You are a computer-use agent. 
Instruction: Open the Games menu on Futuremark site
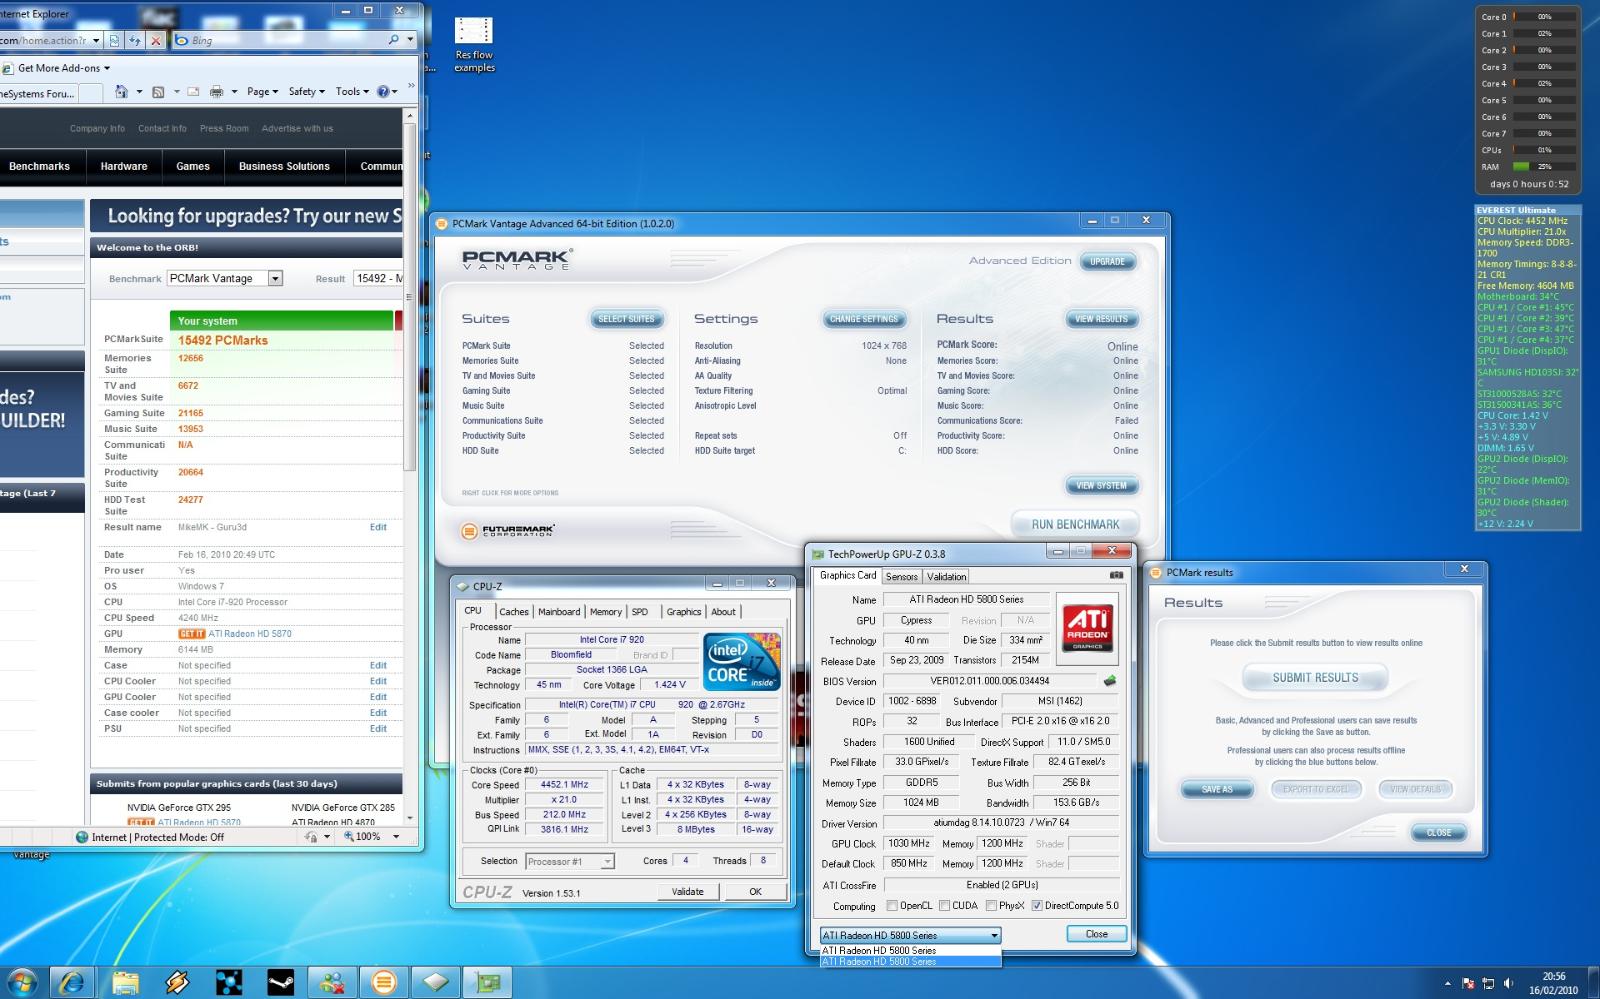[193, 166]
